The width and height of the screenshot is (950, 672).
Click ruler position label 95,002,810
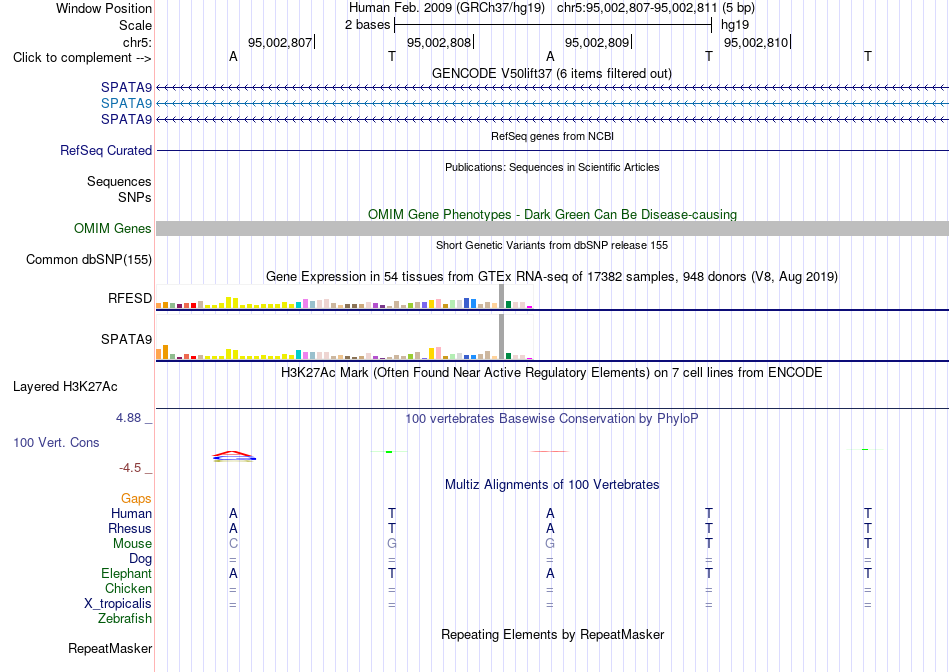coord(756,42)
